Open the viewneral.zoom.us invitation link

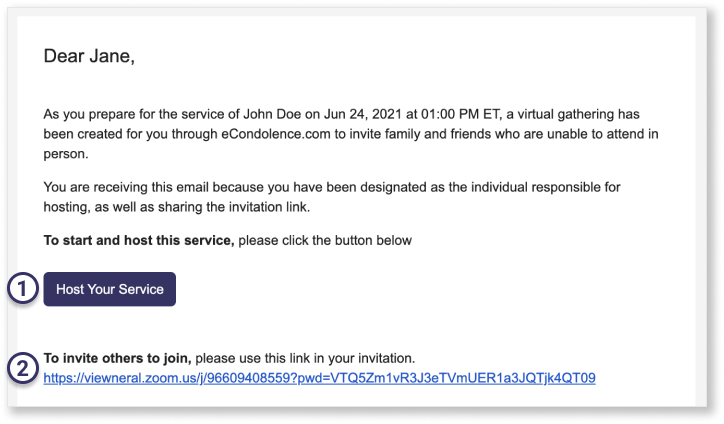tap(320, 378)
